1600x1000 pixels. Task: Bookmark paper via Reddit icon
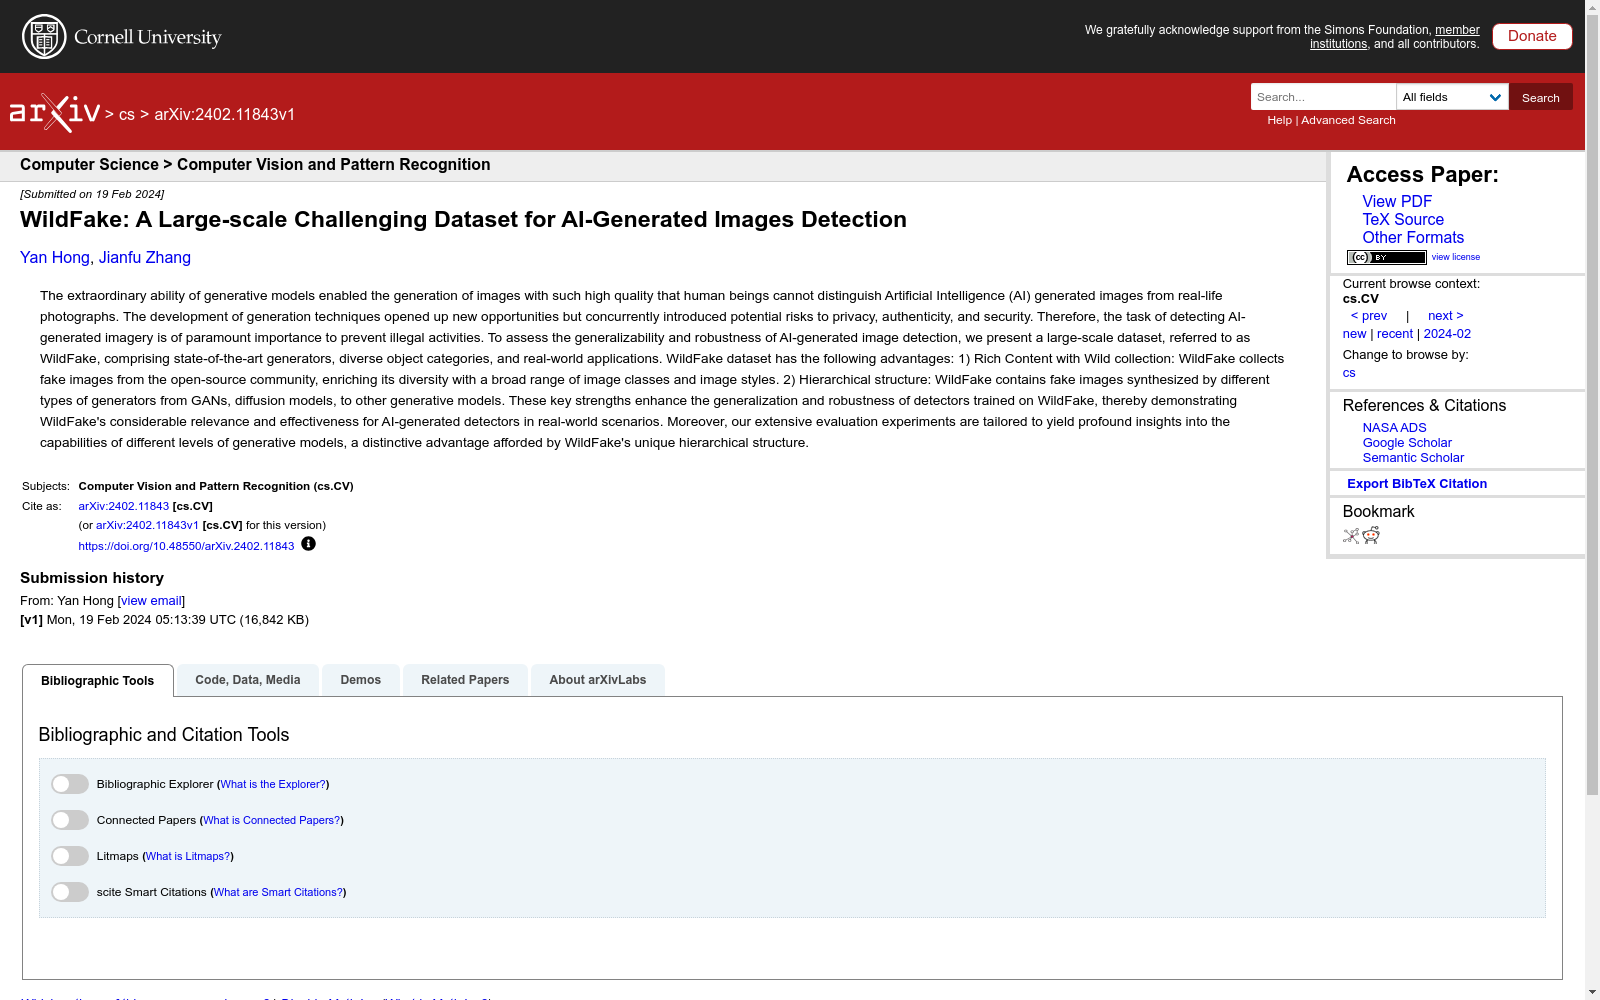(x=1371, y=536)
